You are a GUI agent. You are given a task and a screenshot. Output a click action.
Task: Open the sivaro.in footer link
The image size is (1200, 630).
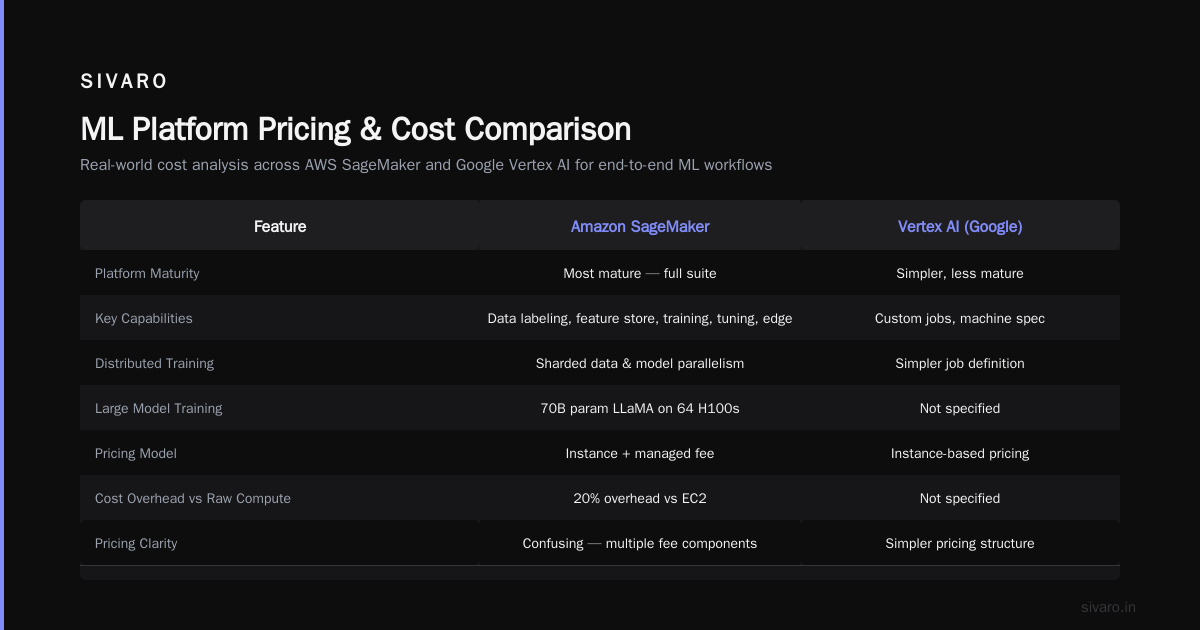(x=1109, y=607)
